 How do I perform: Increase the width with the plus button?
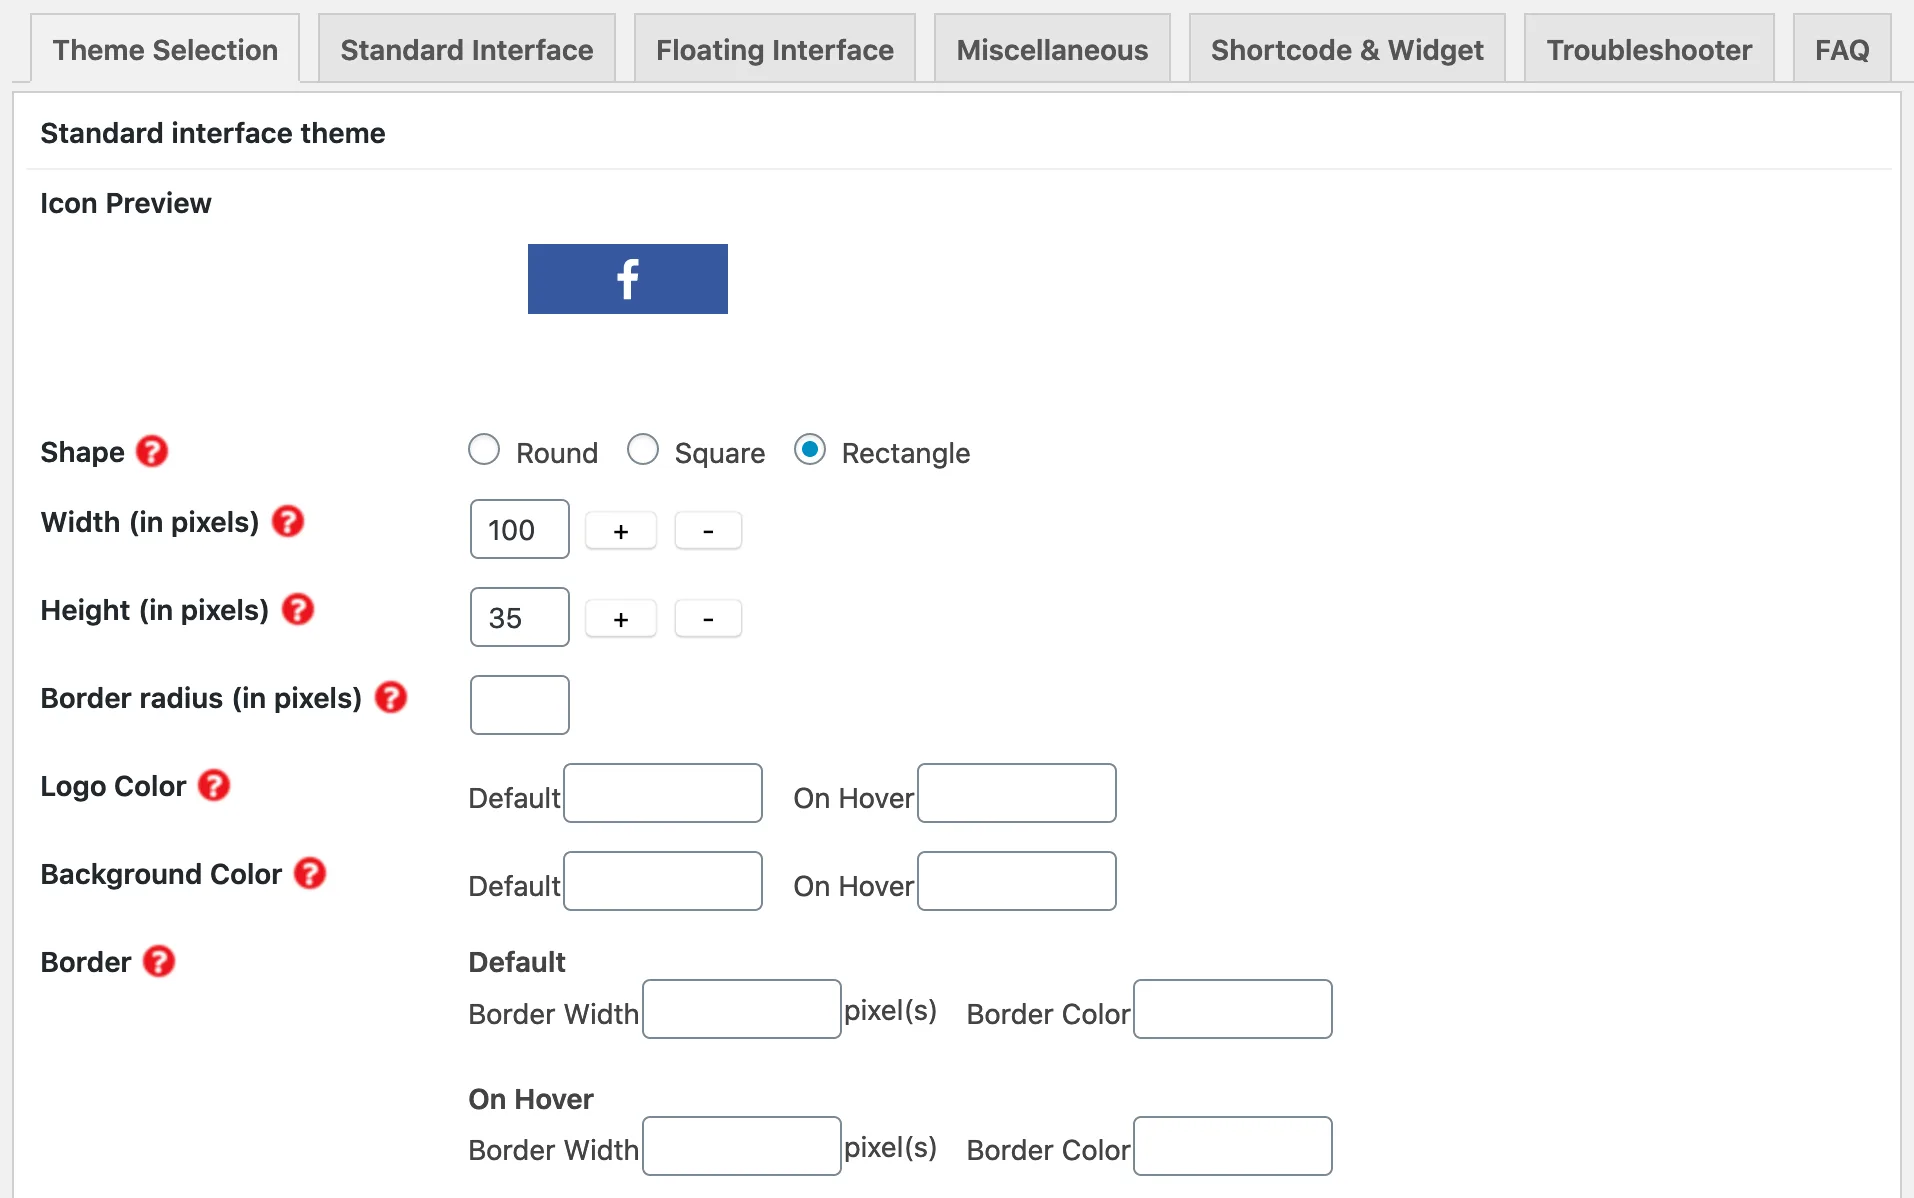[x=621, y=530]
